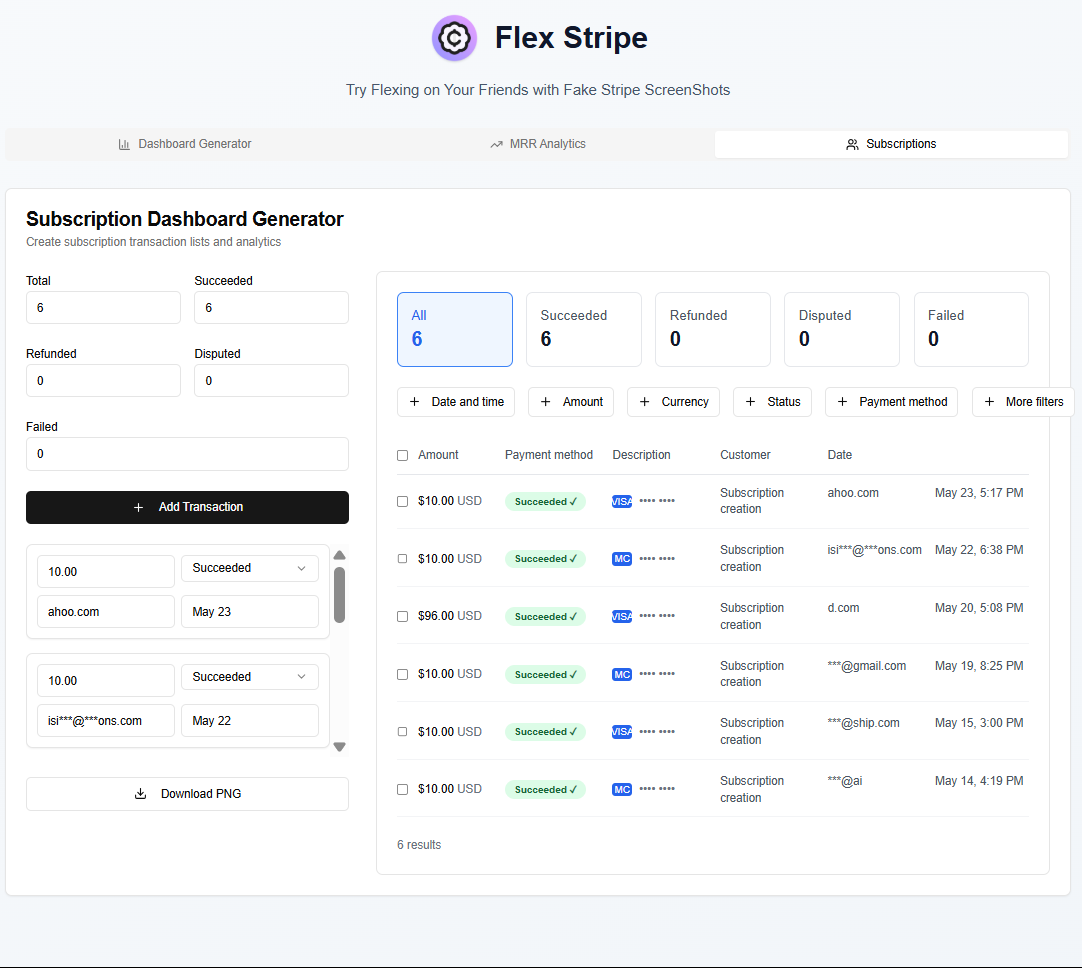Screen dimensions: 1082x968
Task: Check the box for isi***@***ons.com transaction
Action: click(x=402, y=559)
